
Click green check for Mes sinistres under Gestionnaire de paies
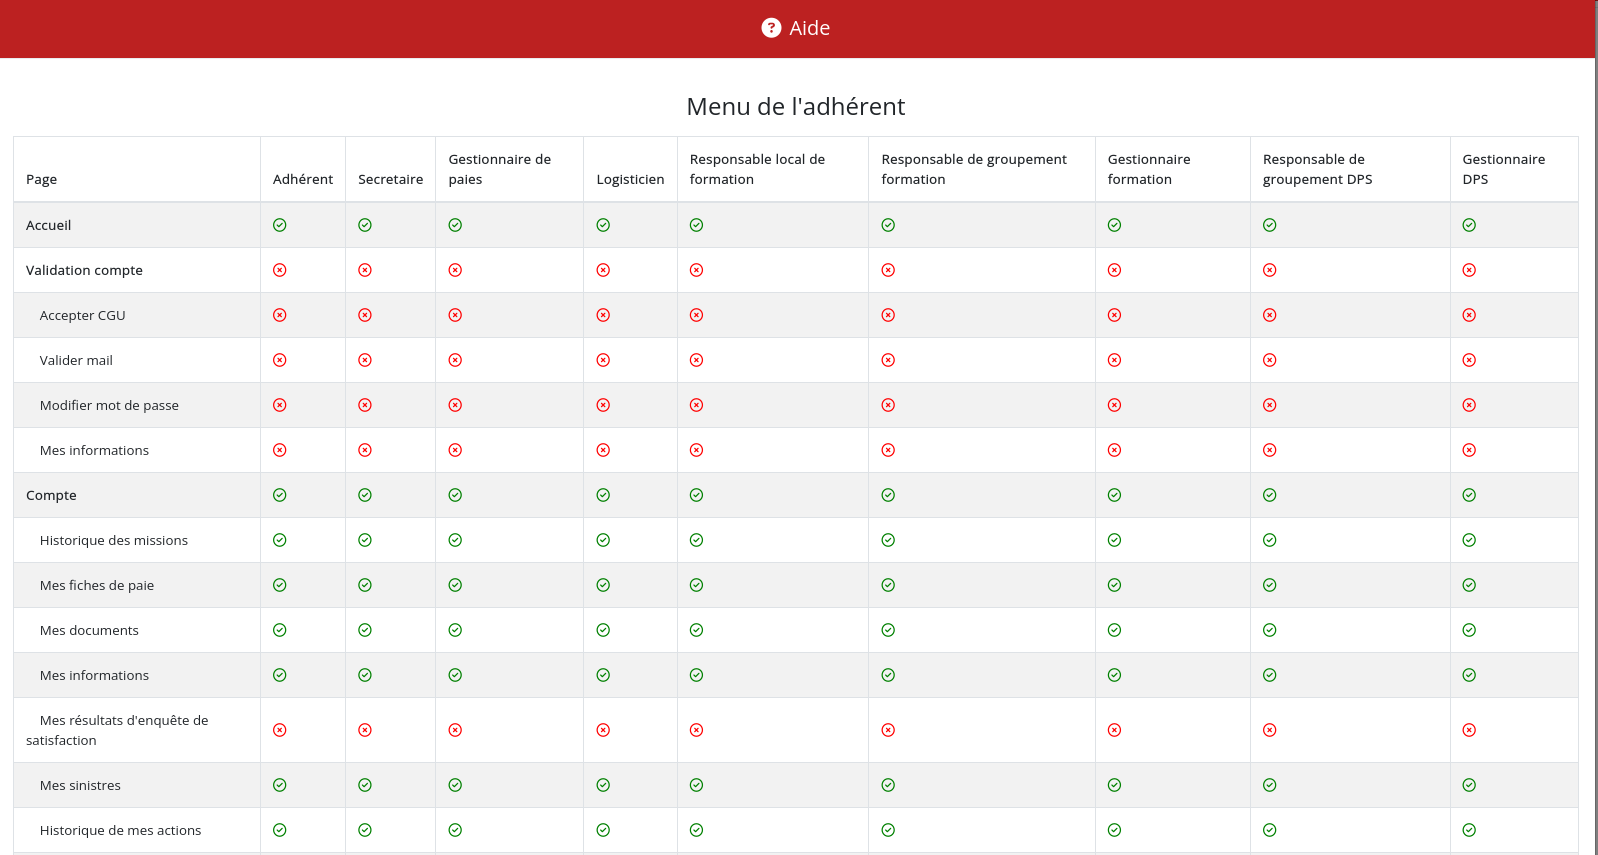(x=455, y=785)
